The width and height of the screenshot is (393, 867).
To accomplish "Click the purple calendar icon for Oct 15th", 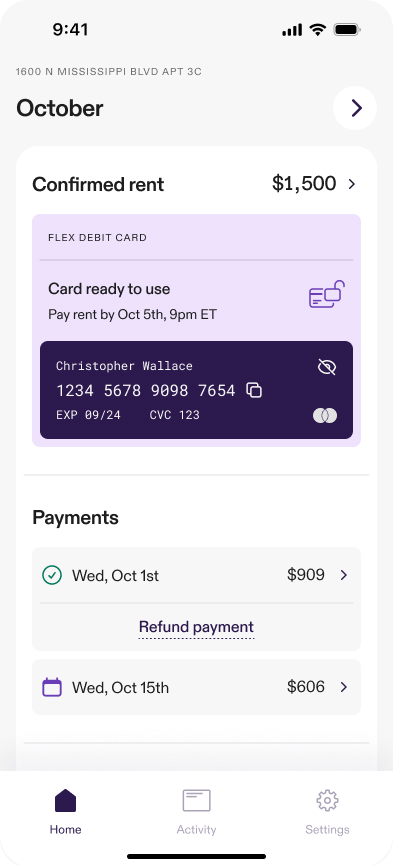I will pyautogui.click(x=52, y=687).
